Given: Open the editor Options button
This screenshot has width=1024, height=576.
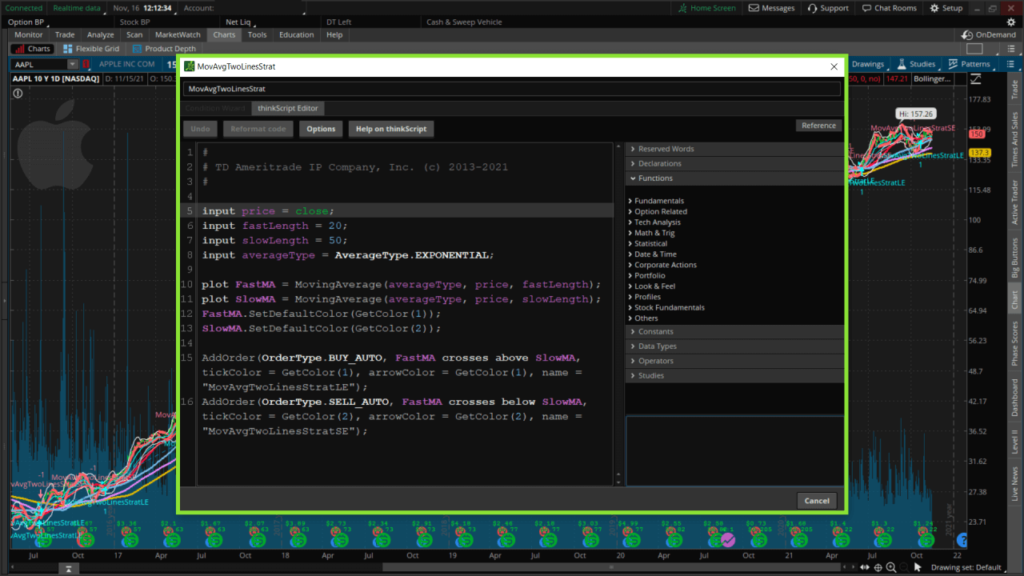Looking at the screenshot, I should (x=321, y=129).
